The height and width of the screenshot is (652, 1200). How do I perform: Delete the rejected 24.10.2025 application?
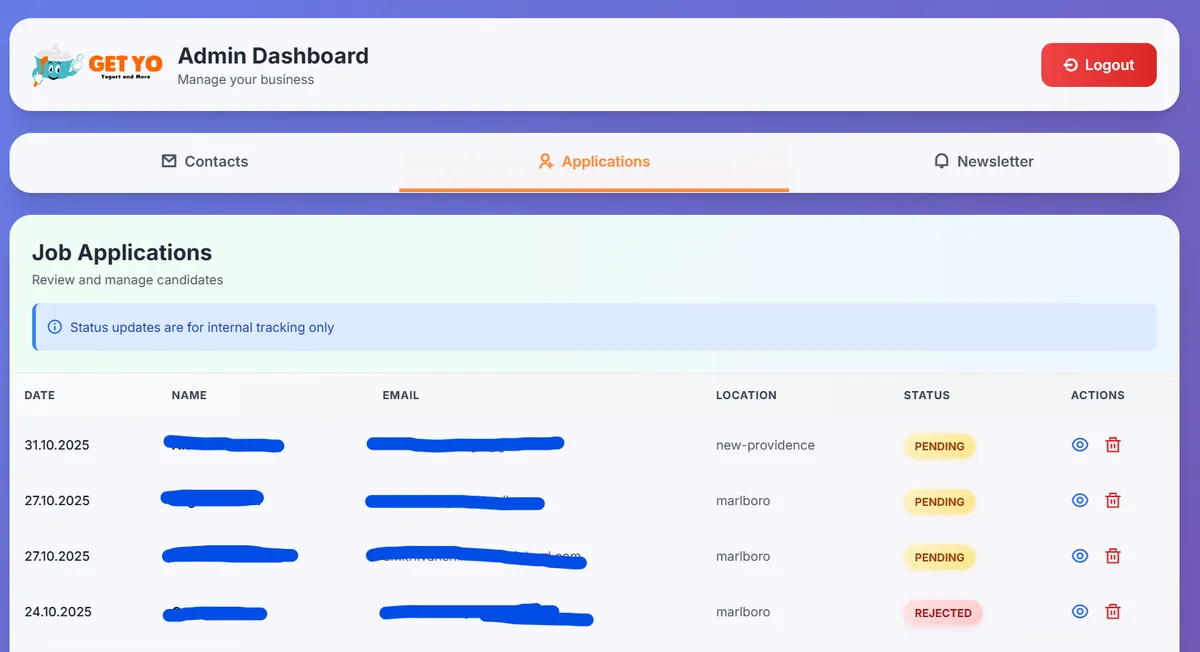(x=1113, y=612)
